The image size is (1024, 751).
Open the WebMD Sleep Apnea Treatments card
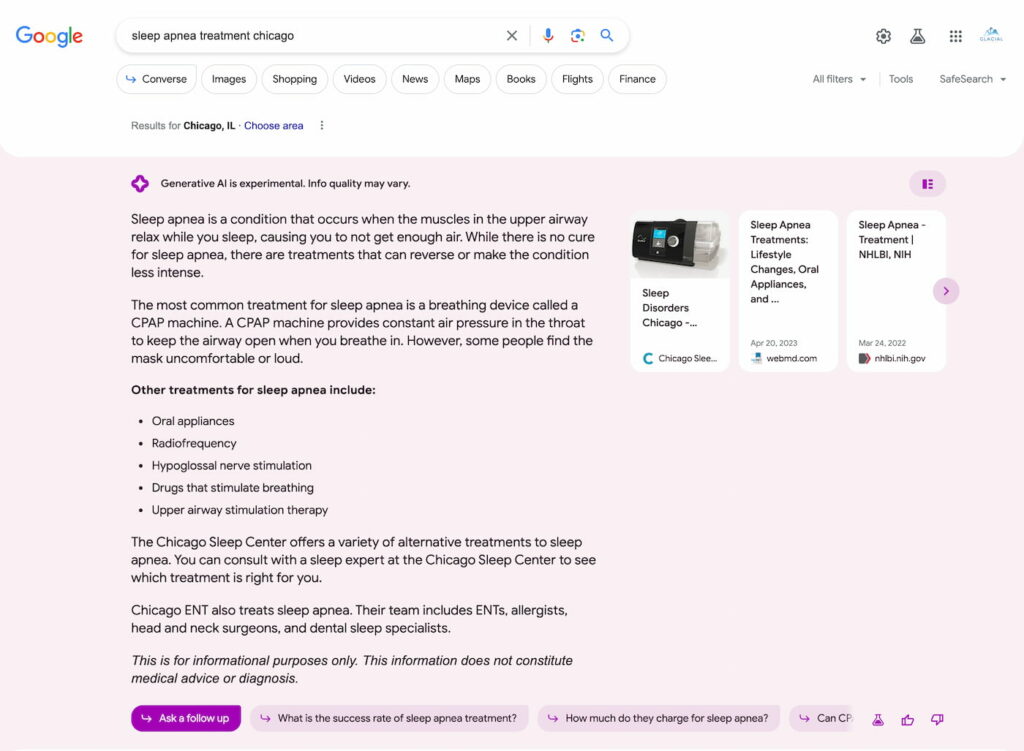pyautogui.click(x=788, y=291)
